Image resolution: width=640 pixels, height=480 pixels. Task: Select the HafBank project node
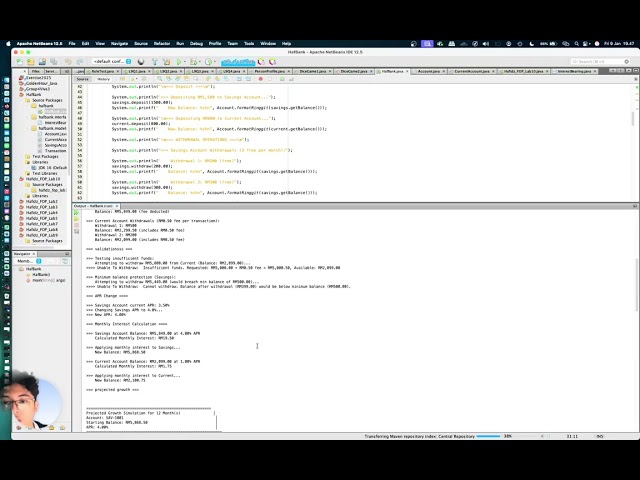point(33,95)
